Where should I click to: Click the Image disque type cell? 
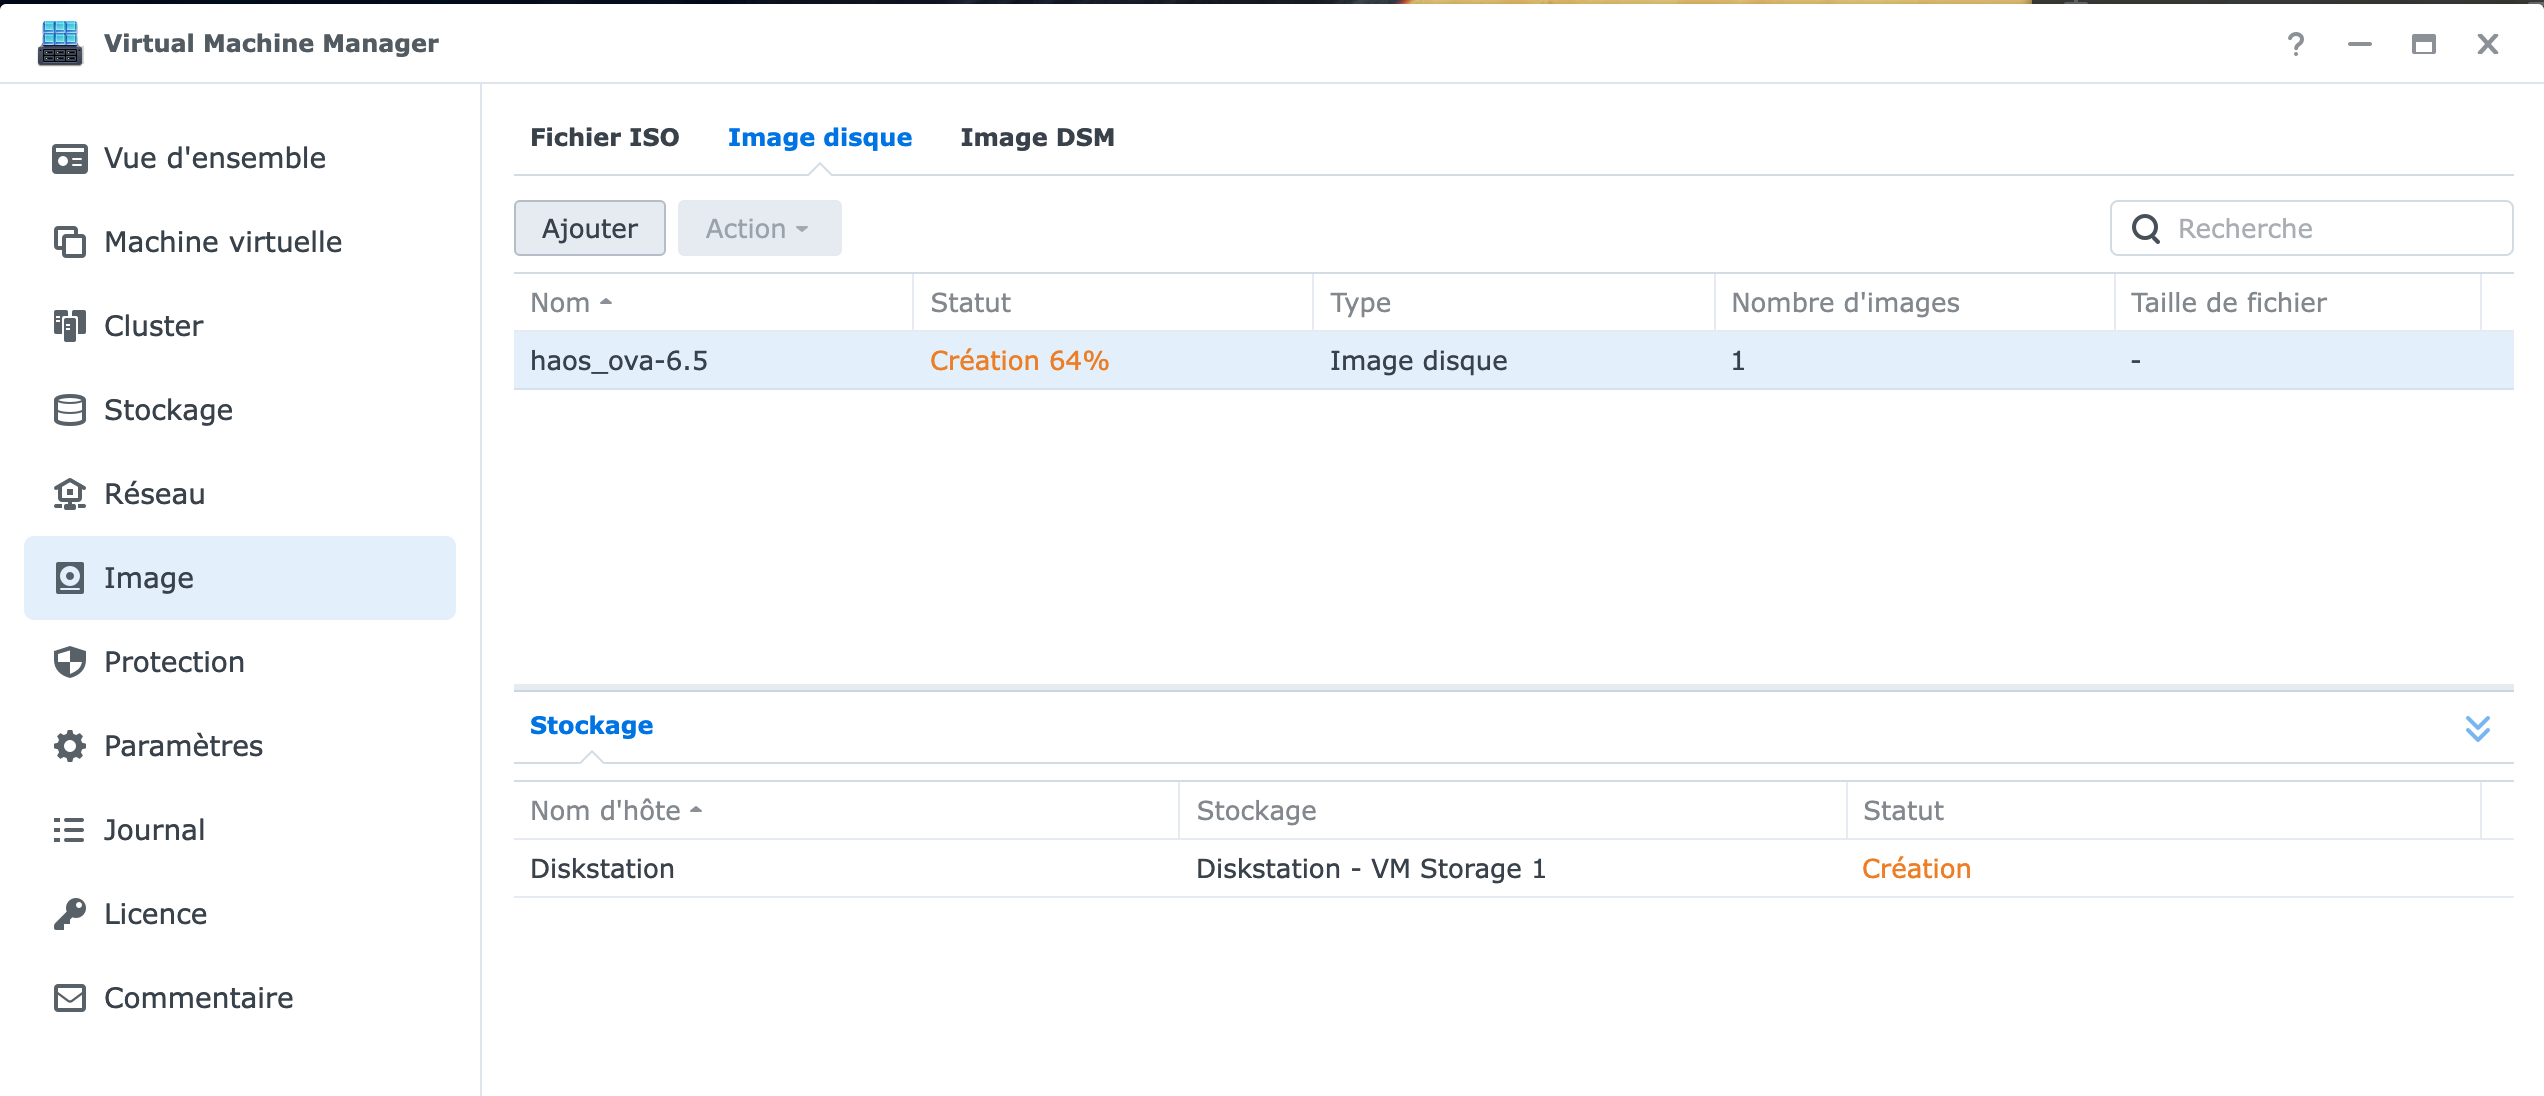pyautogui.click(x=1418, y=361)
